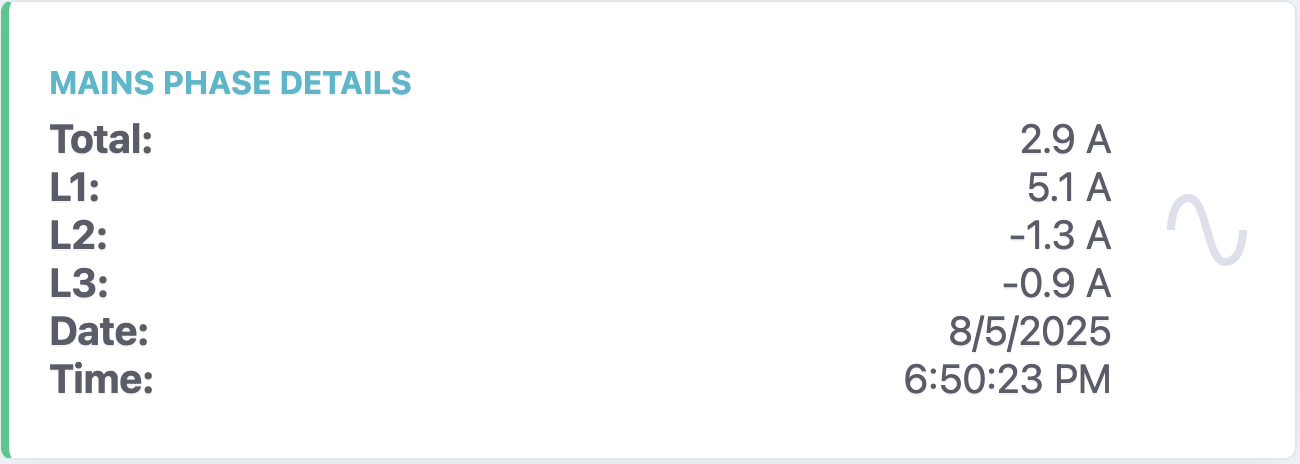Click the A unit after 5.1
This screenshot has width=1300, height=464.
click(x=1098, y=189)
